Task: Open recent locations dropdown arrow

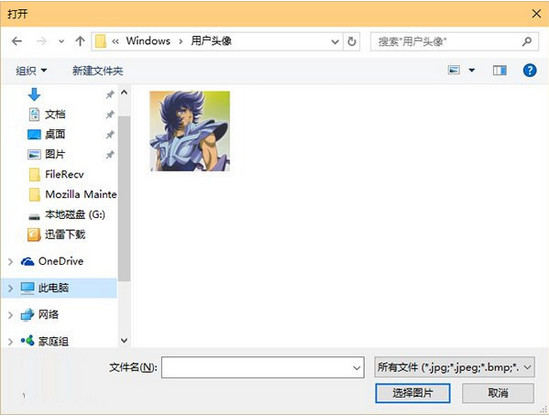Action: (61, 42)
